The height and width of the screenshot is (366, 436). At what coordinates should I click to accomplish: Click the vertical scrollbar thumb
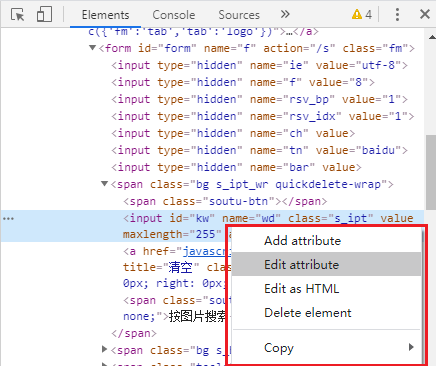click(431, 172)
